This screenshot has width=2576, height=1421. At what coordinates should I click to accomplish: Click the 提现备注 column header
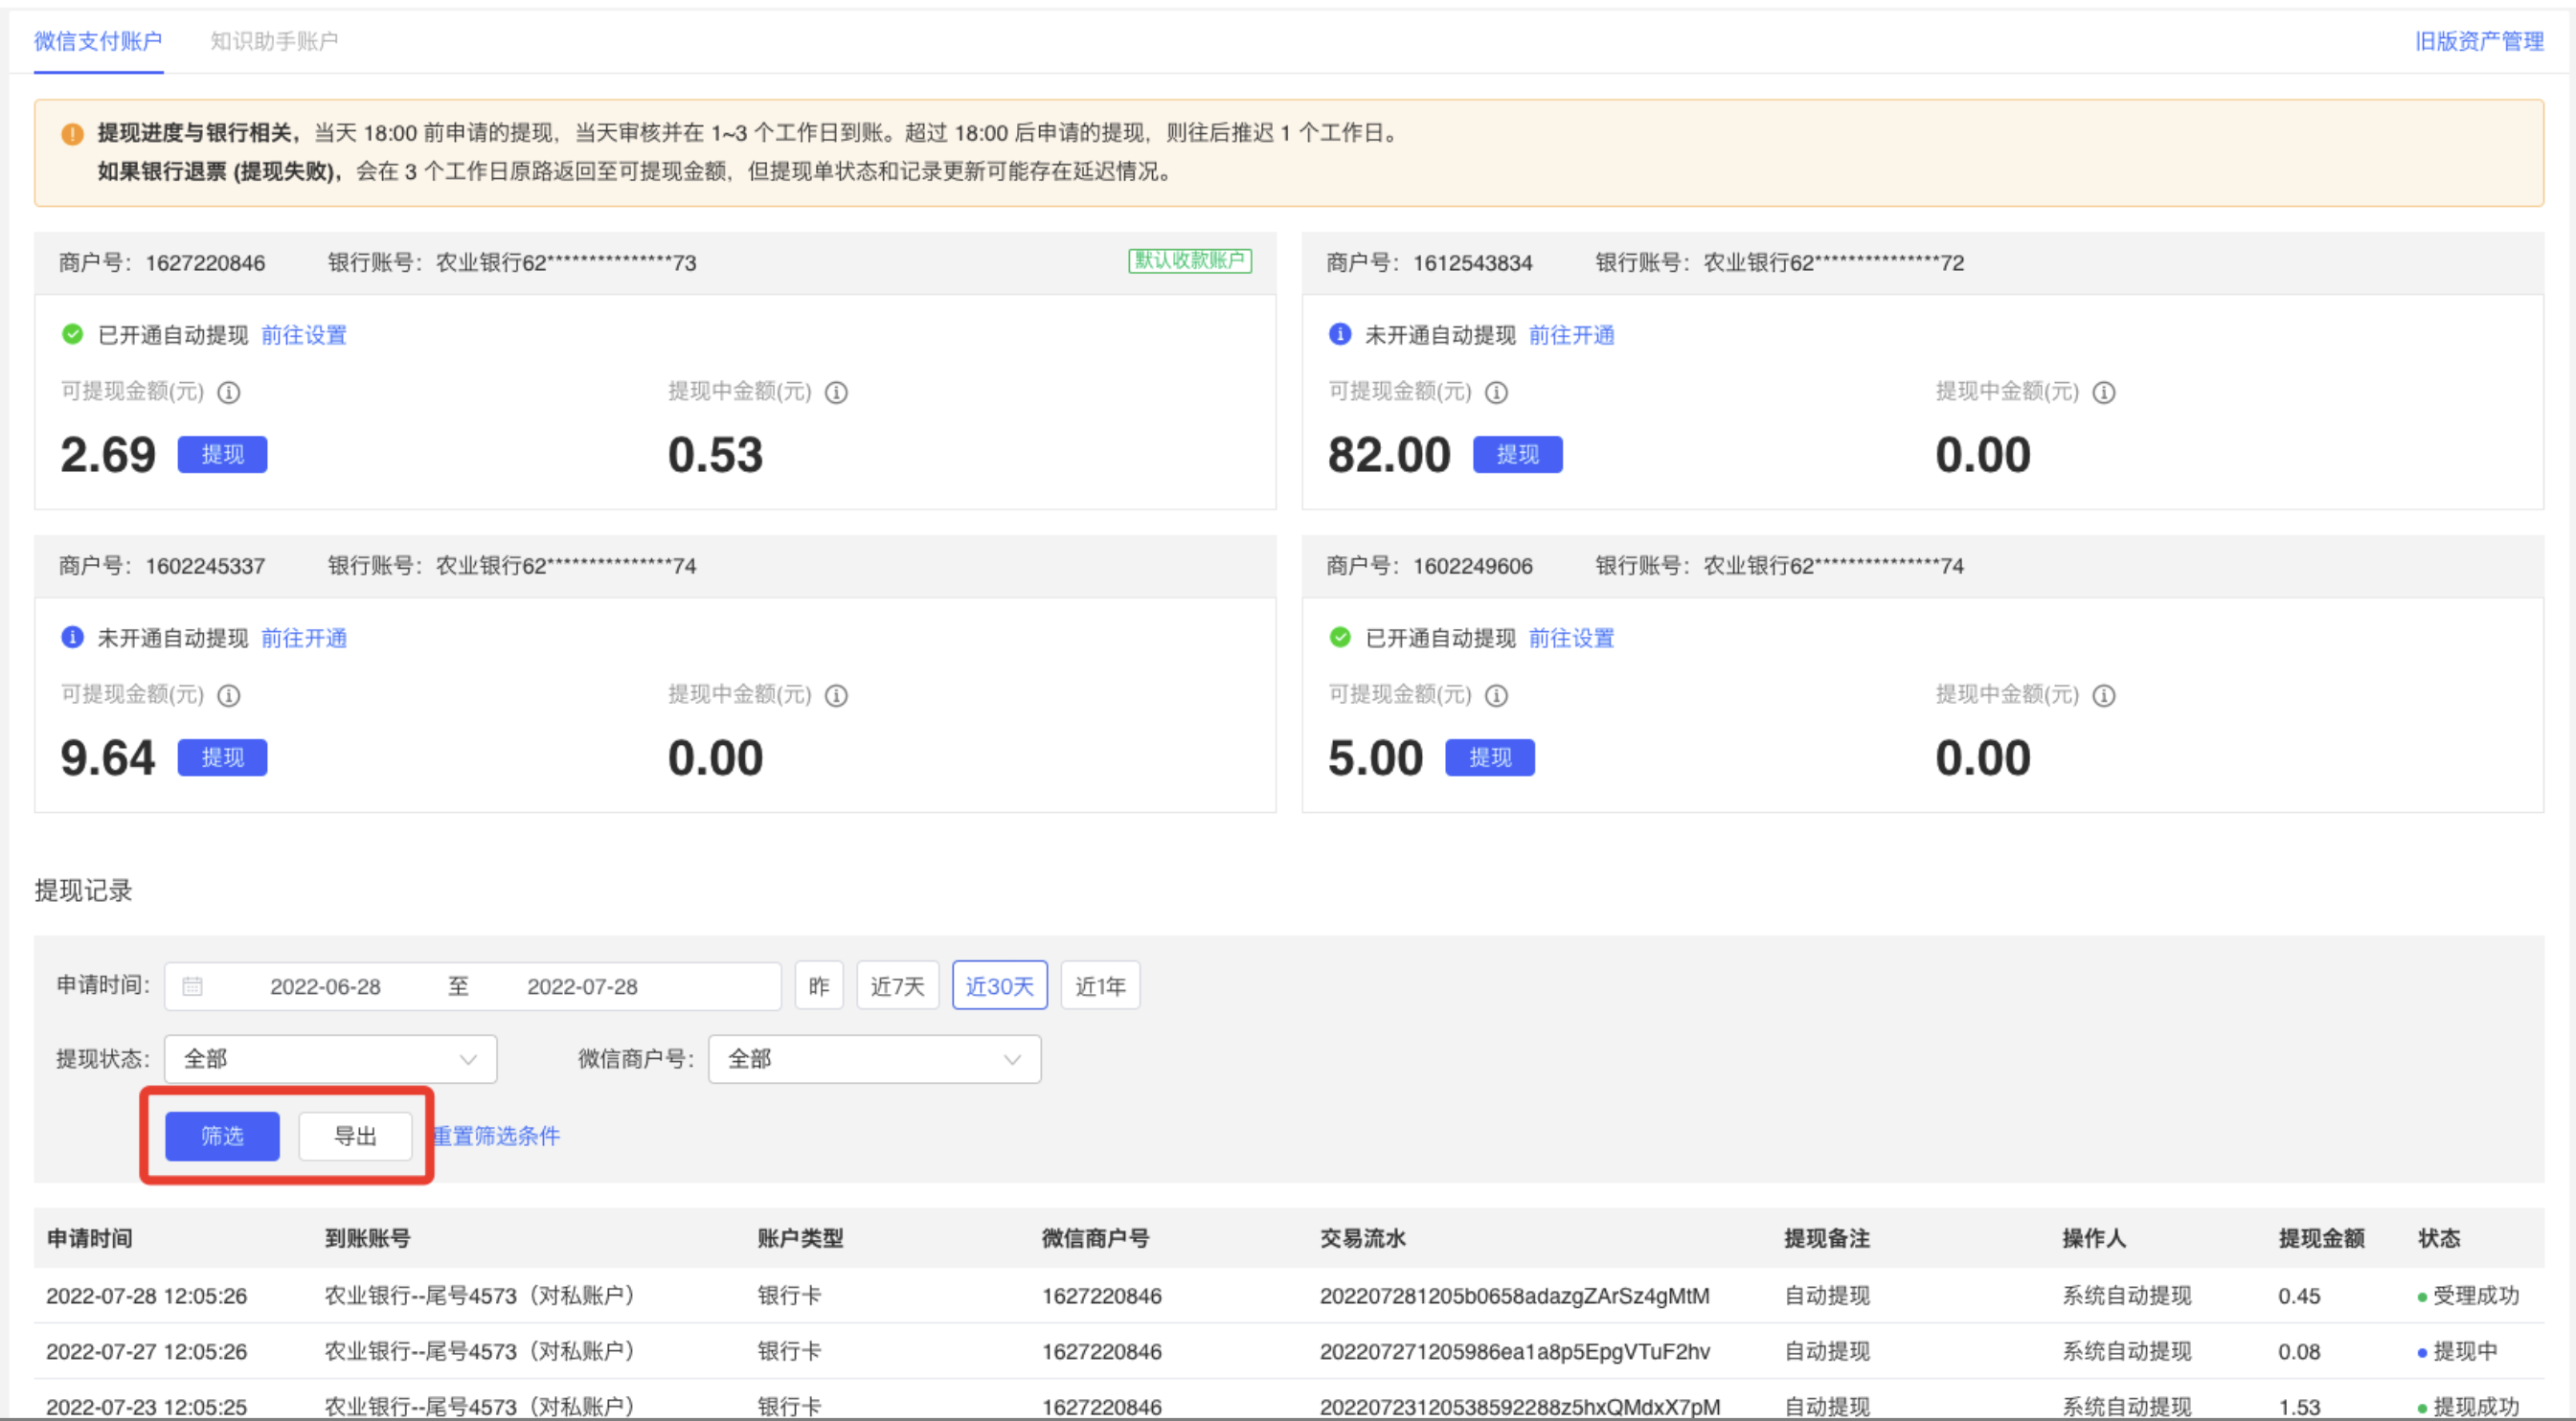coord(1827,1238)
